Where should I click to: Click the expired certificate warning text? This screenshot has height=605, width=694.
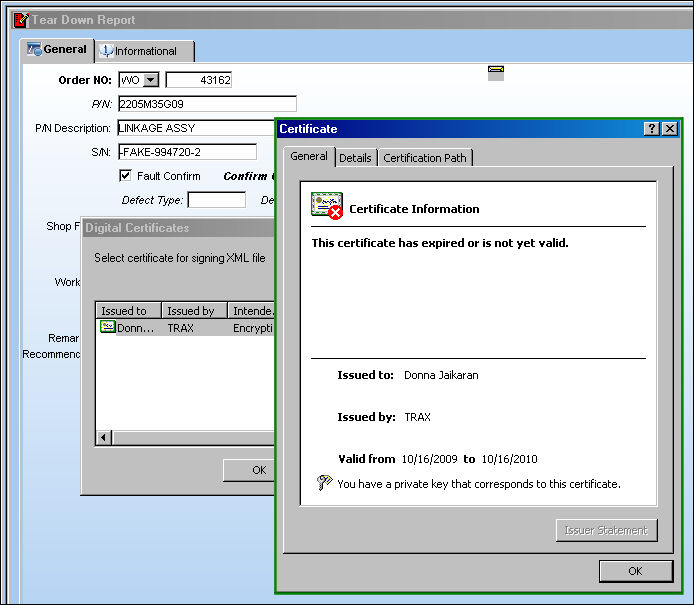click(440, 243)
